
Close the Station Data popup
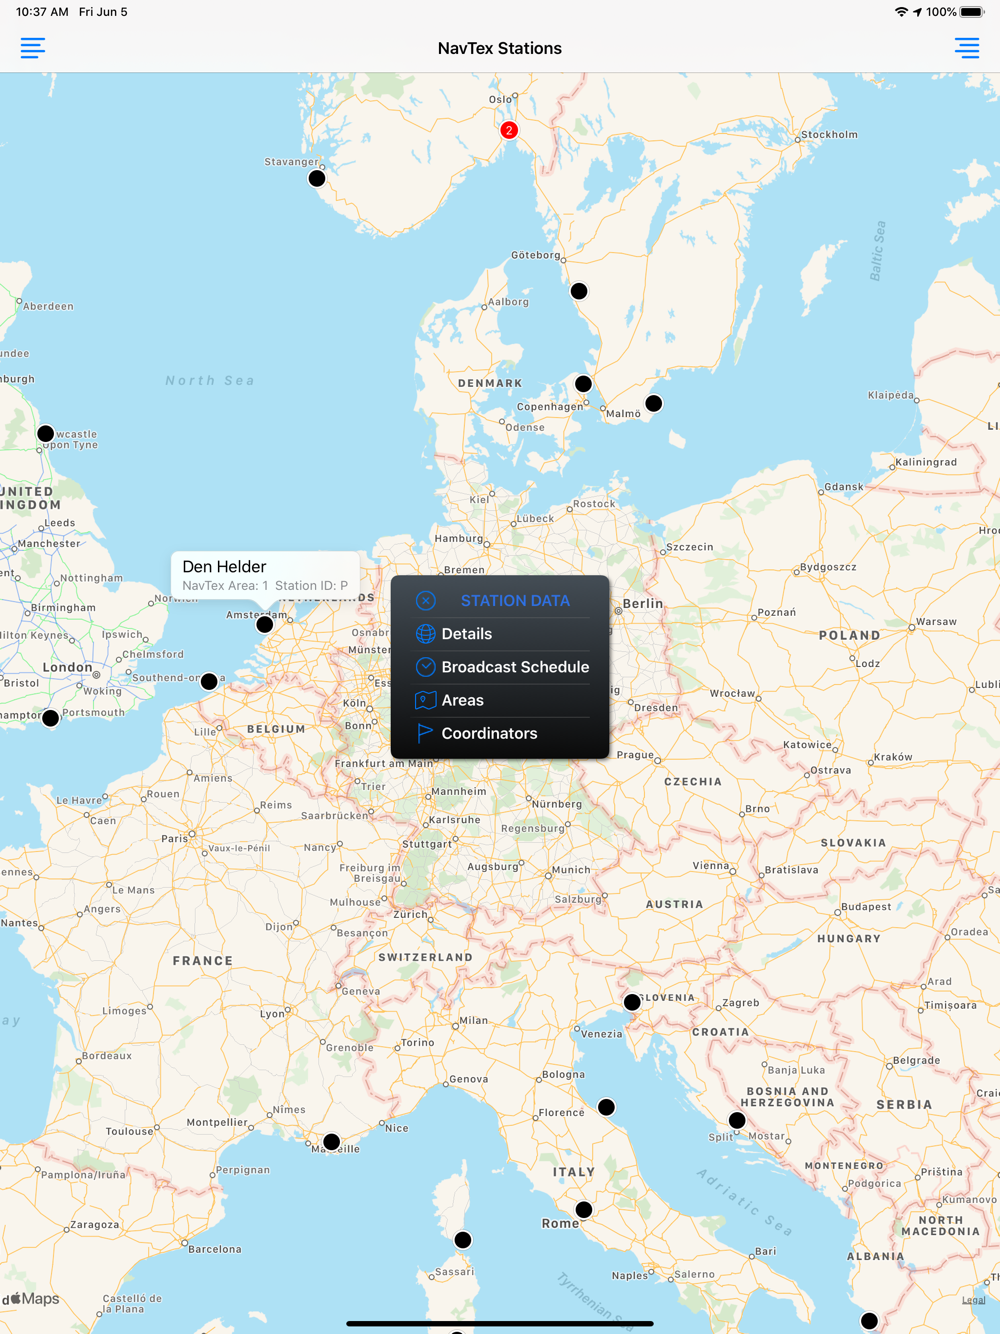click(x=426, y=601)
